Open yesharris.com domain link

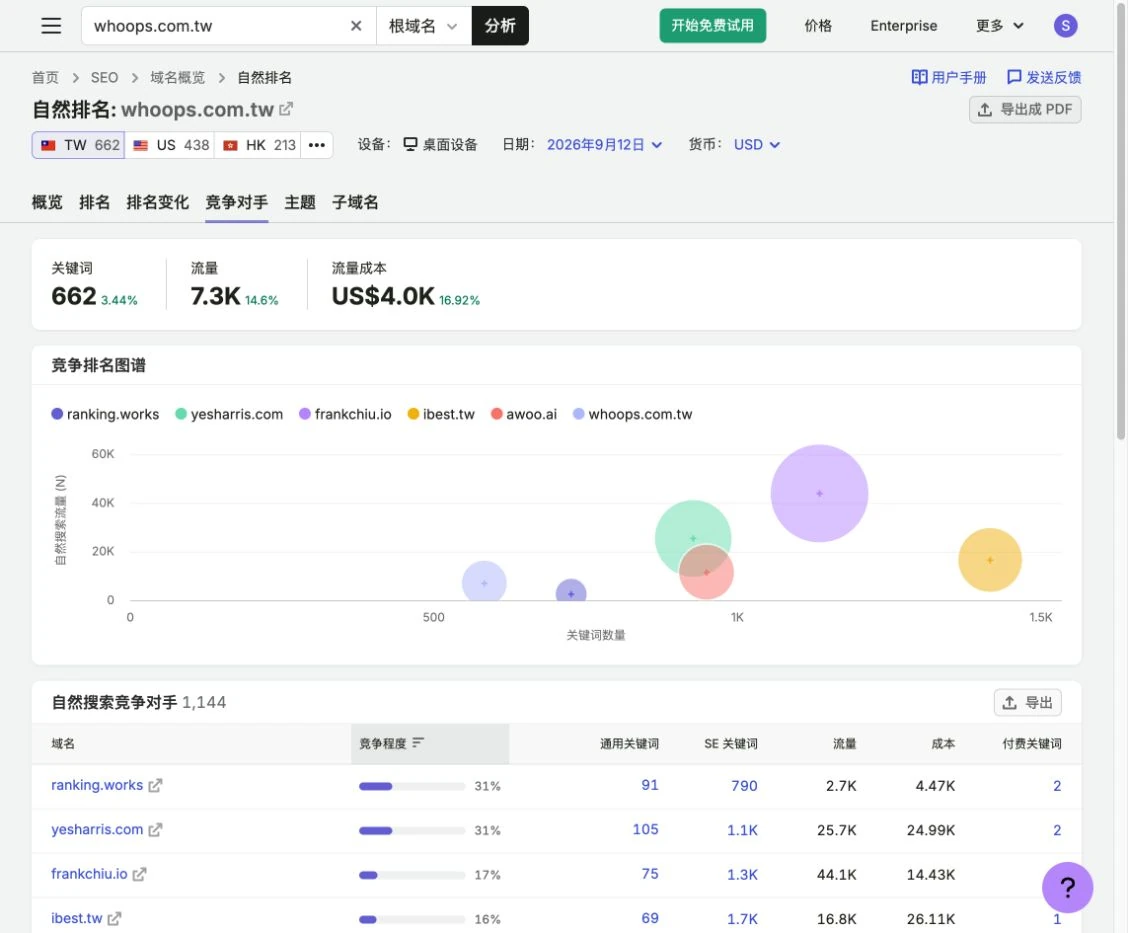click(97, 829)
